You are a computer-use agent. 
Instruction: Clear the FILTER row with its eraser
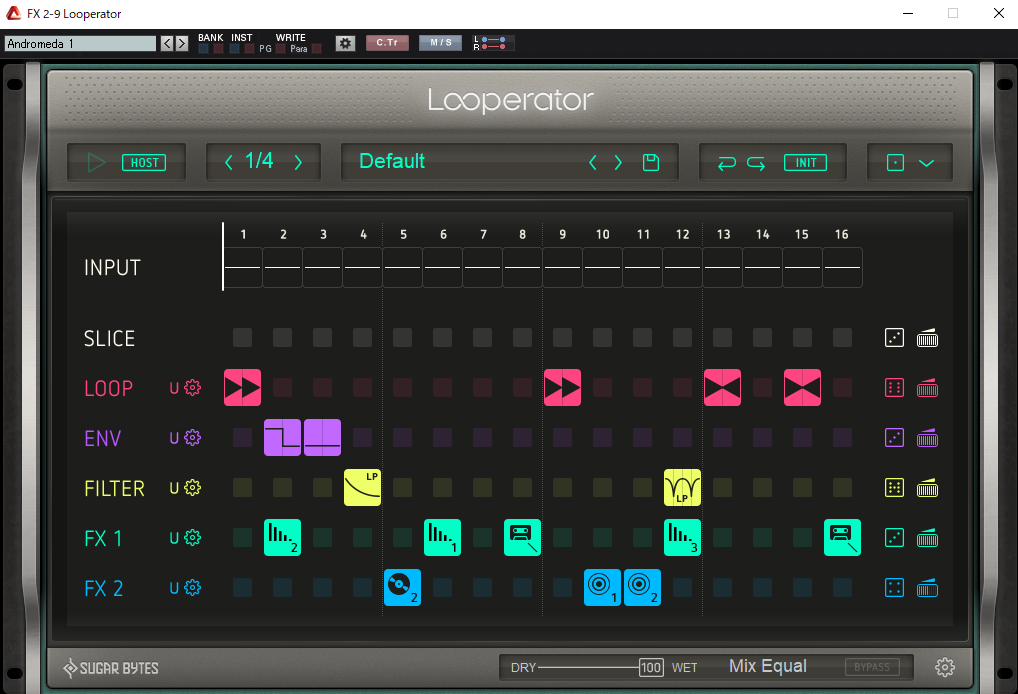(x=927, y=488)
